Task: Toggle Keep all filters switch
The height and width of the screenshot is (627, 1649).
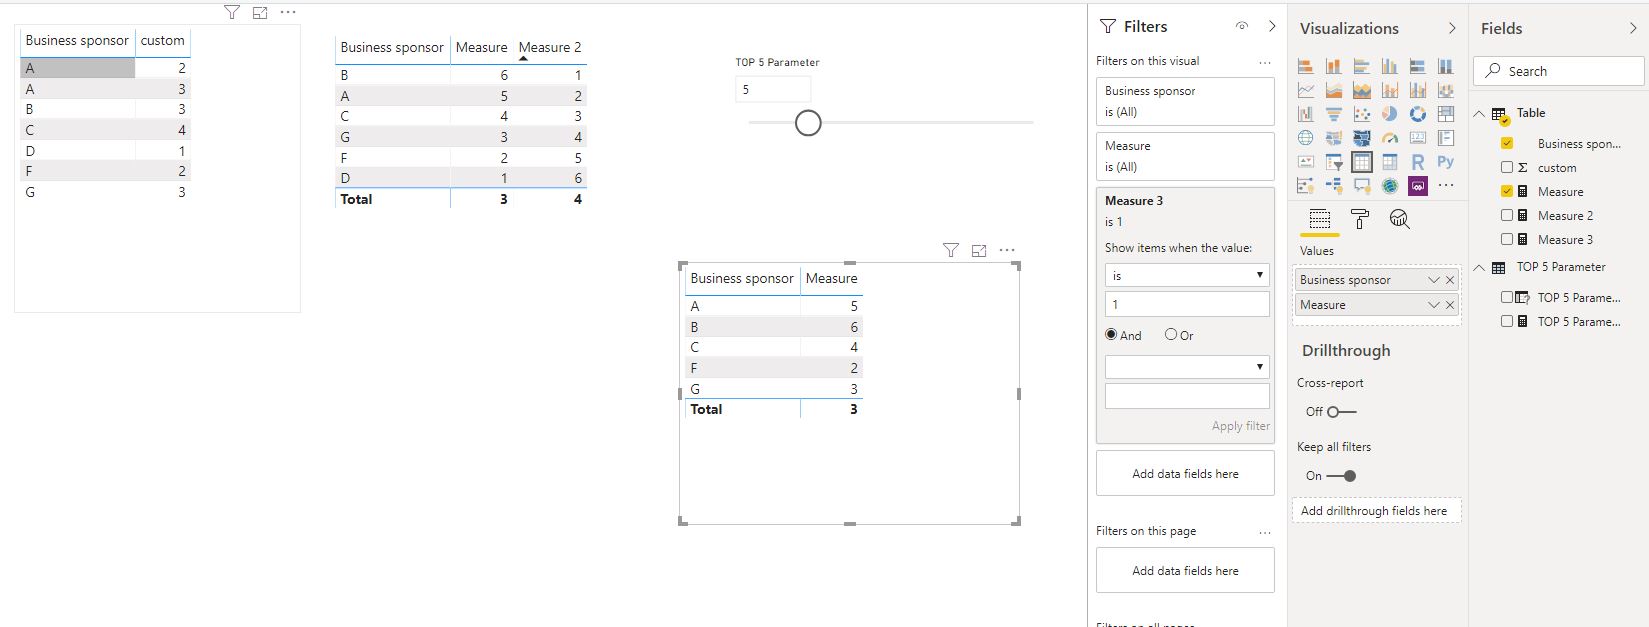Action: (1341, 476)
